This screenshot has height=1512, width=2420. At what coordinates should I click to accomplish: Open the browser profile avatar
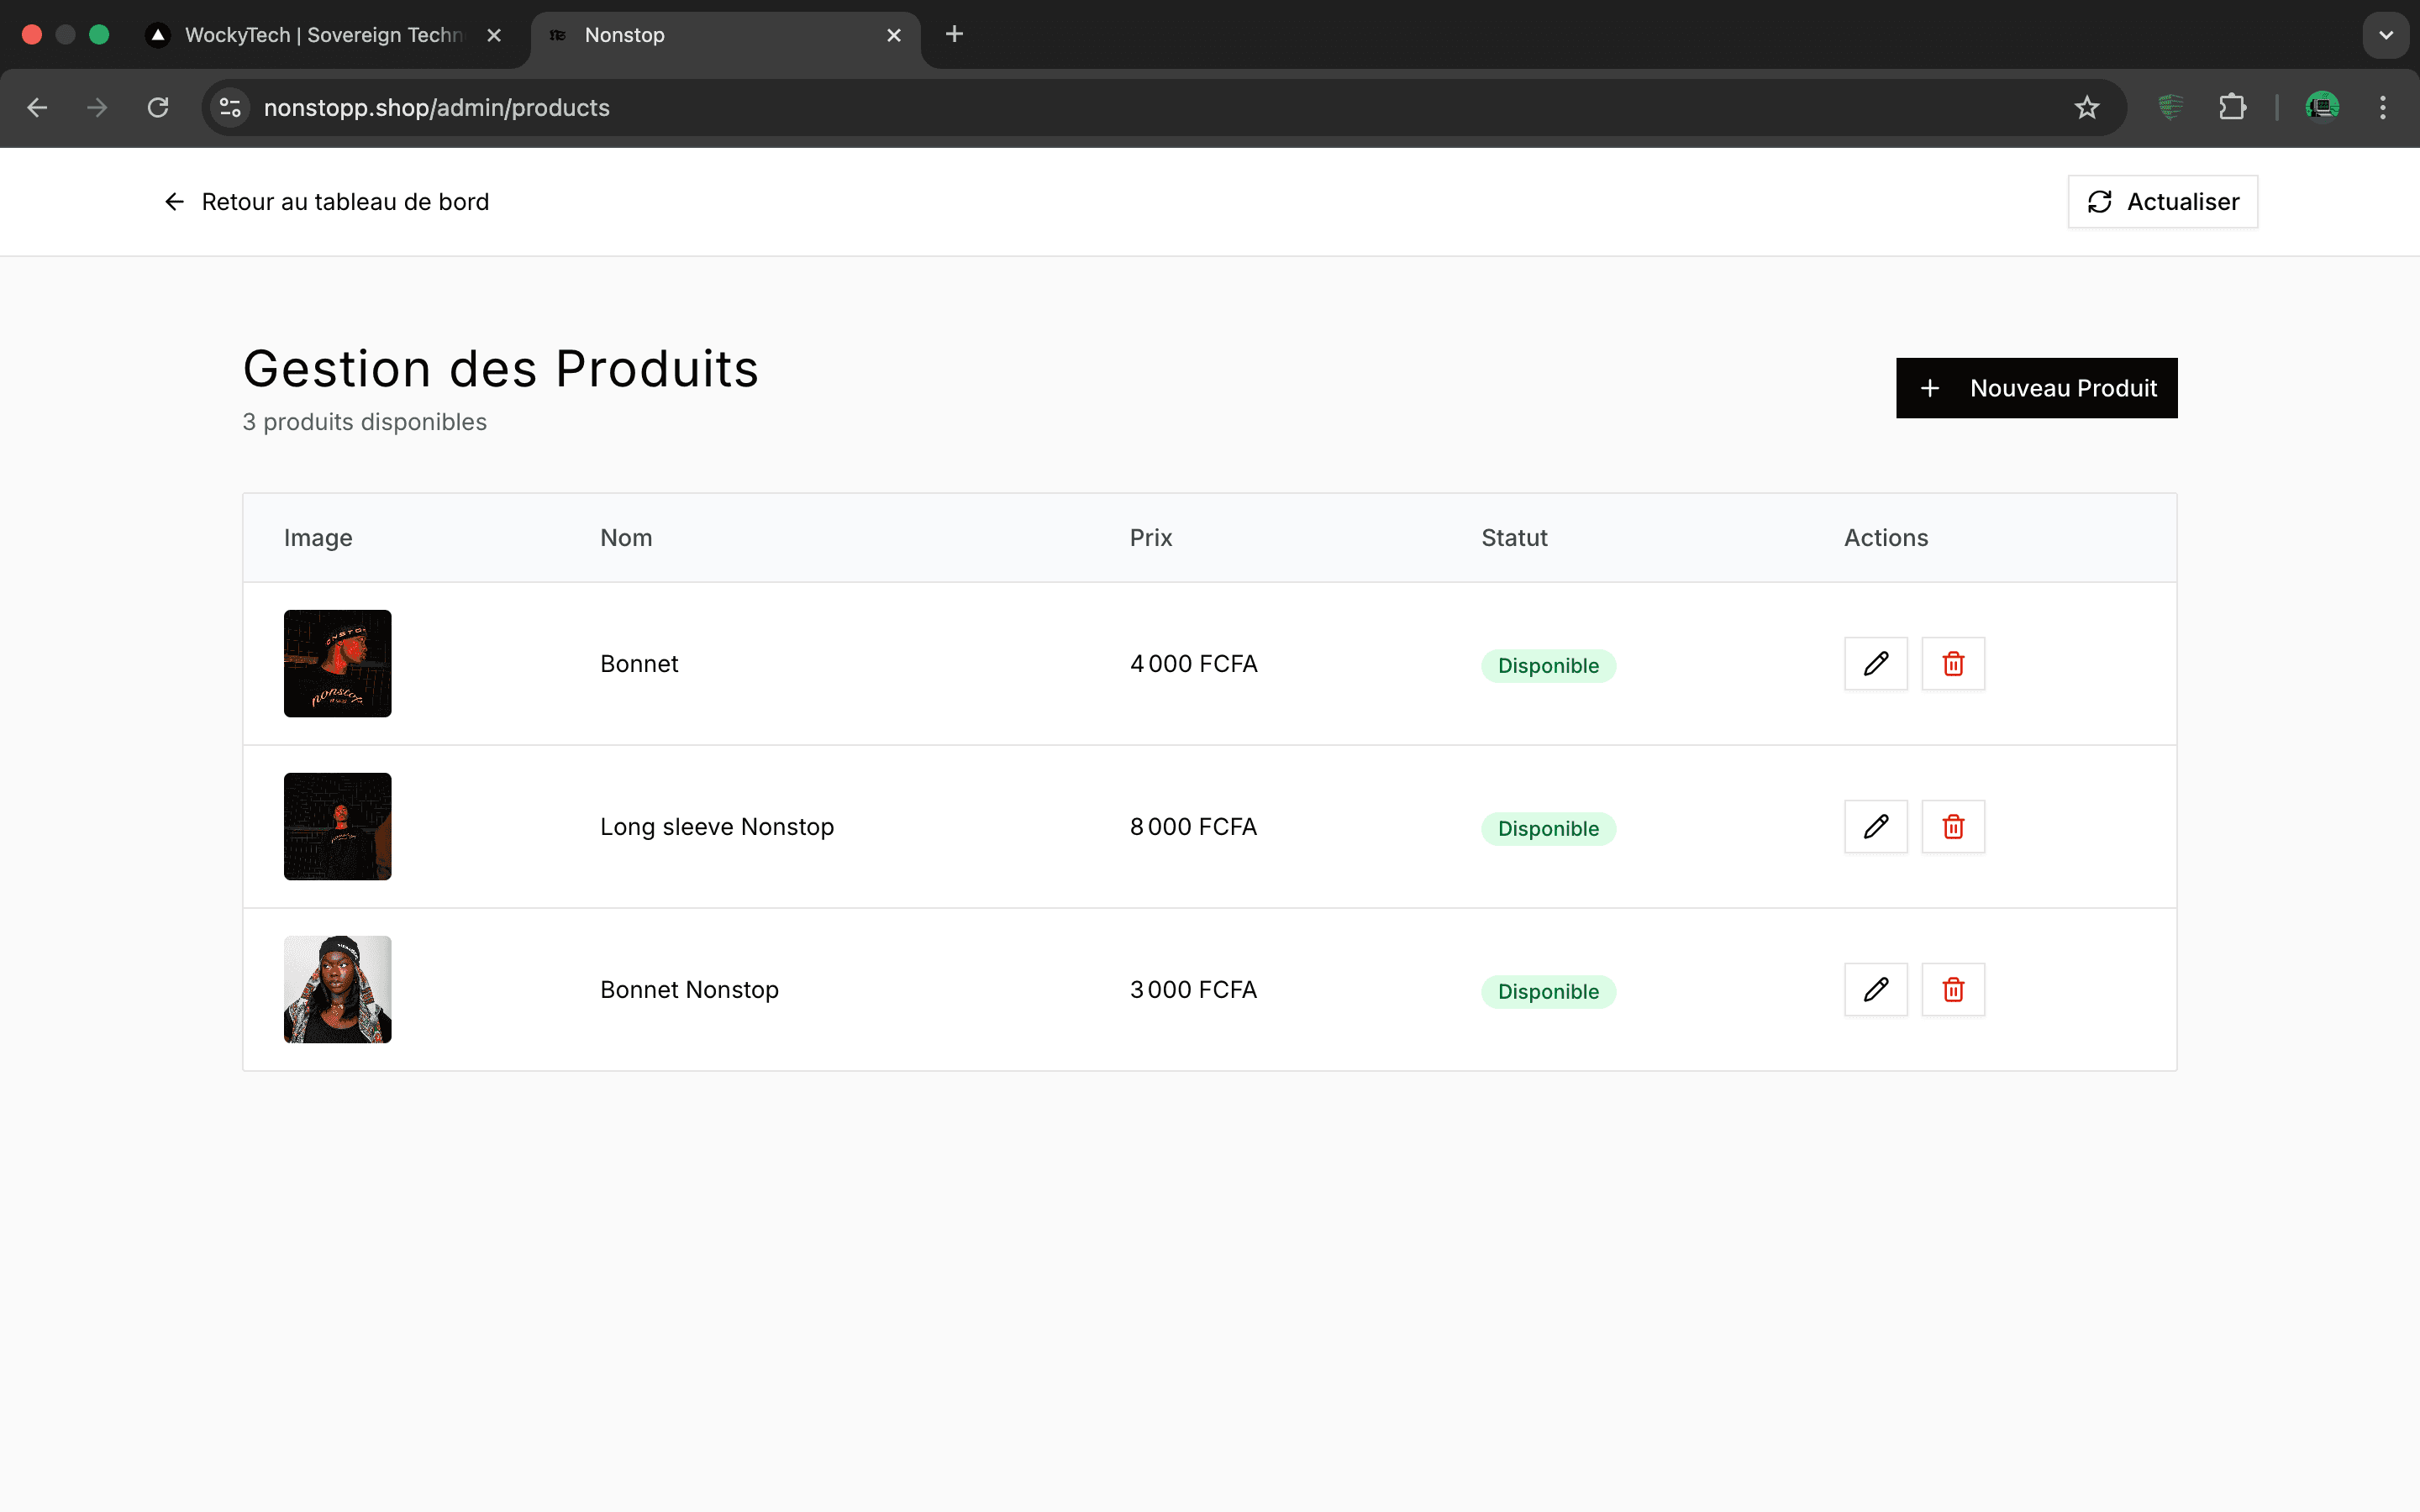2322,108
